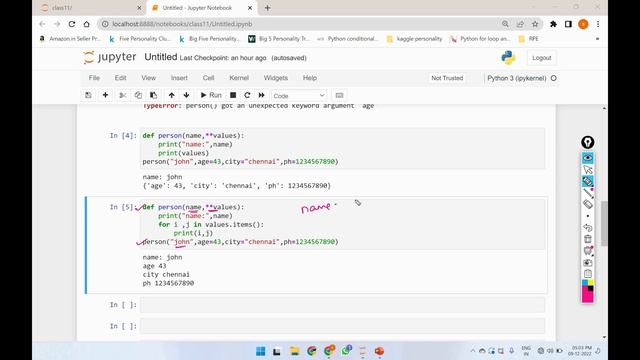Open the View menu
The image size is (640, 360).
pyautogui.click(x=149, y=78)
